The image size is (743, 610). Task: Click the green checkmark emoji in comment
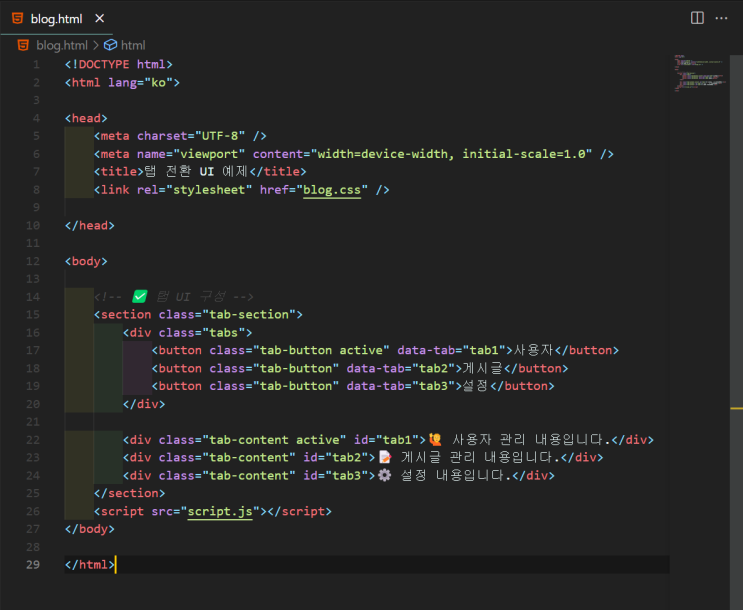pos(140,297)
